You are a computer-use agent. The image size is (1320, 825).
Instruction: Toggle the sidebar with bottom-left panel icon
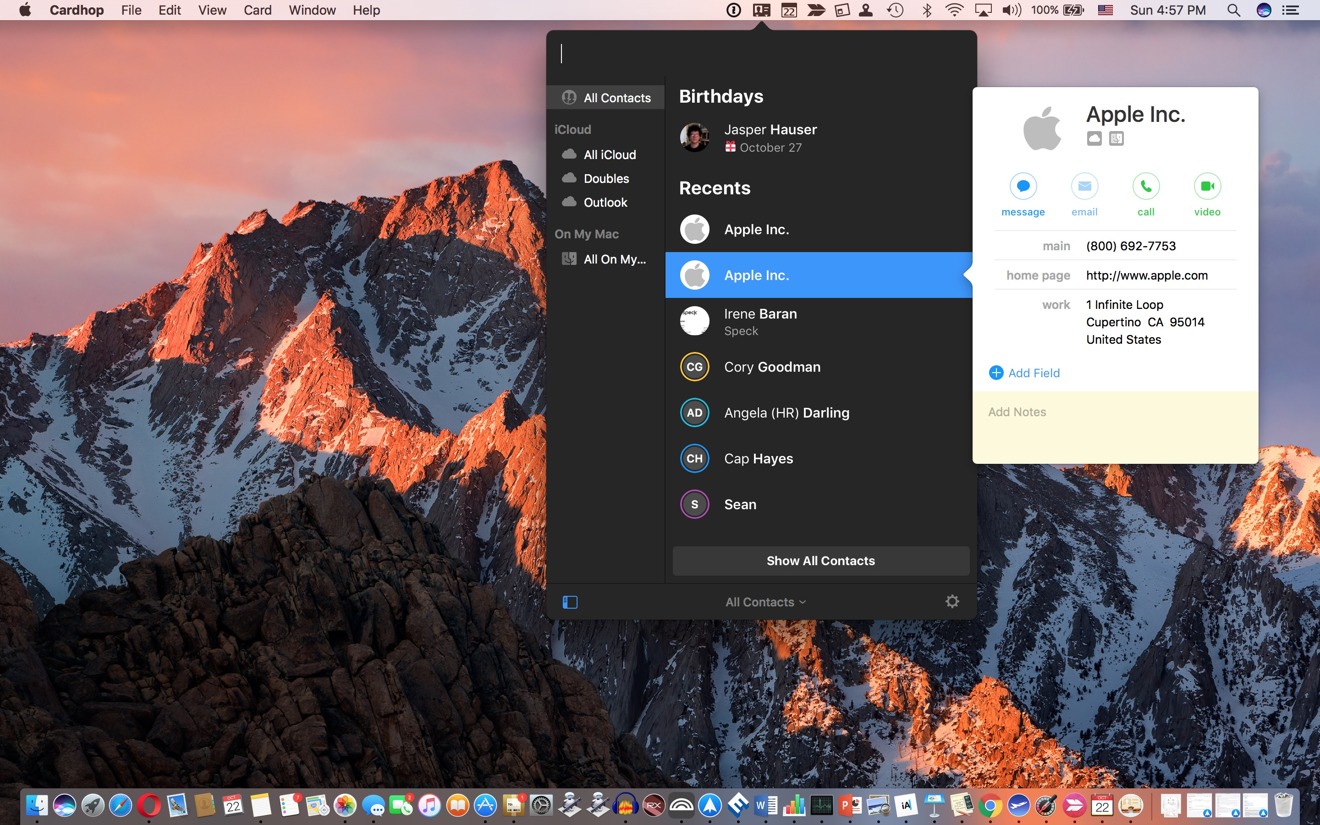click(x=570, y=602)
